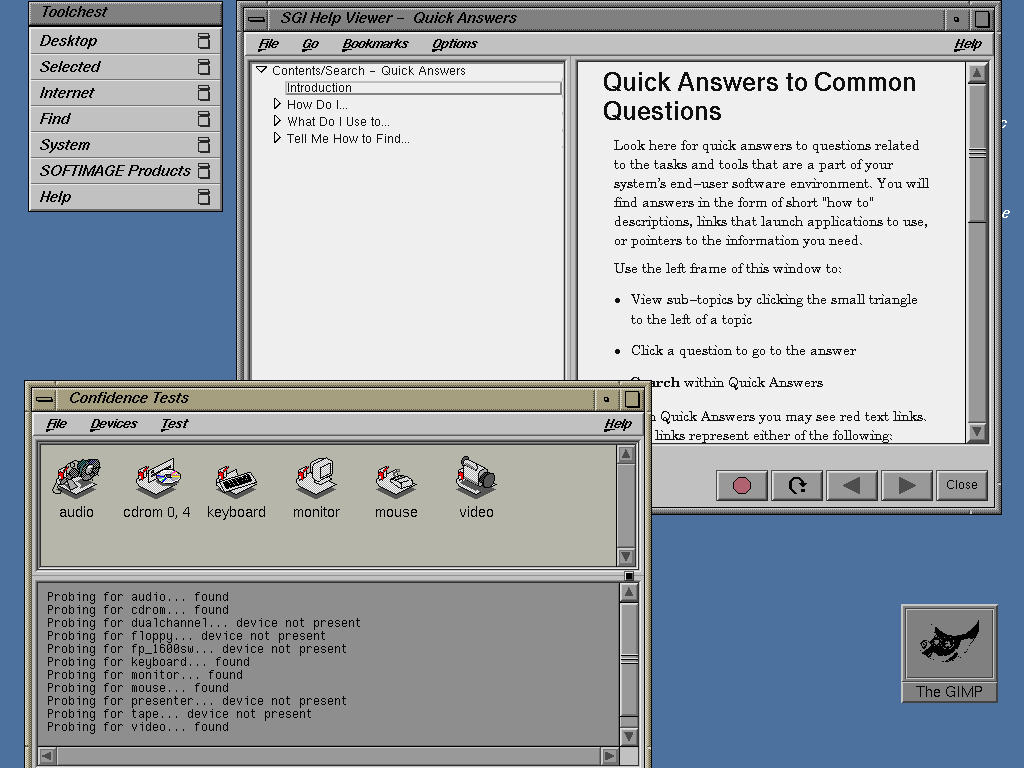The height and width of the screenshot is (768, 1024).
Task: Open the Bookmarks menu
Action: point(376,44)
